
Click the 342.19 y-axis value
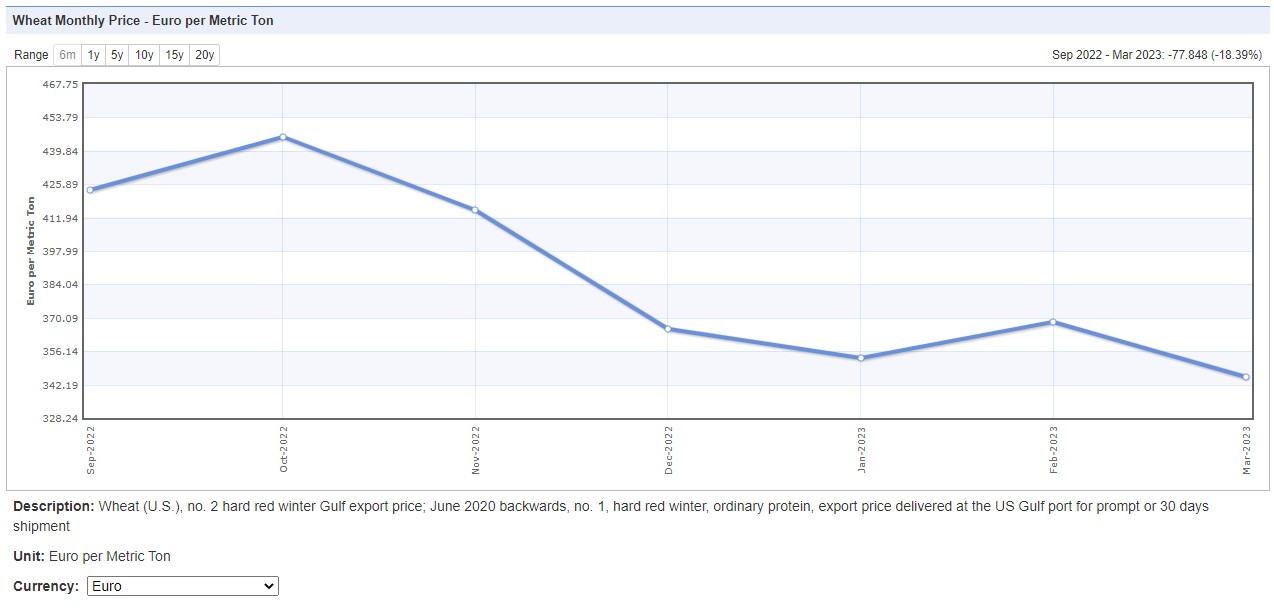point(62,386)
